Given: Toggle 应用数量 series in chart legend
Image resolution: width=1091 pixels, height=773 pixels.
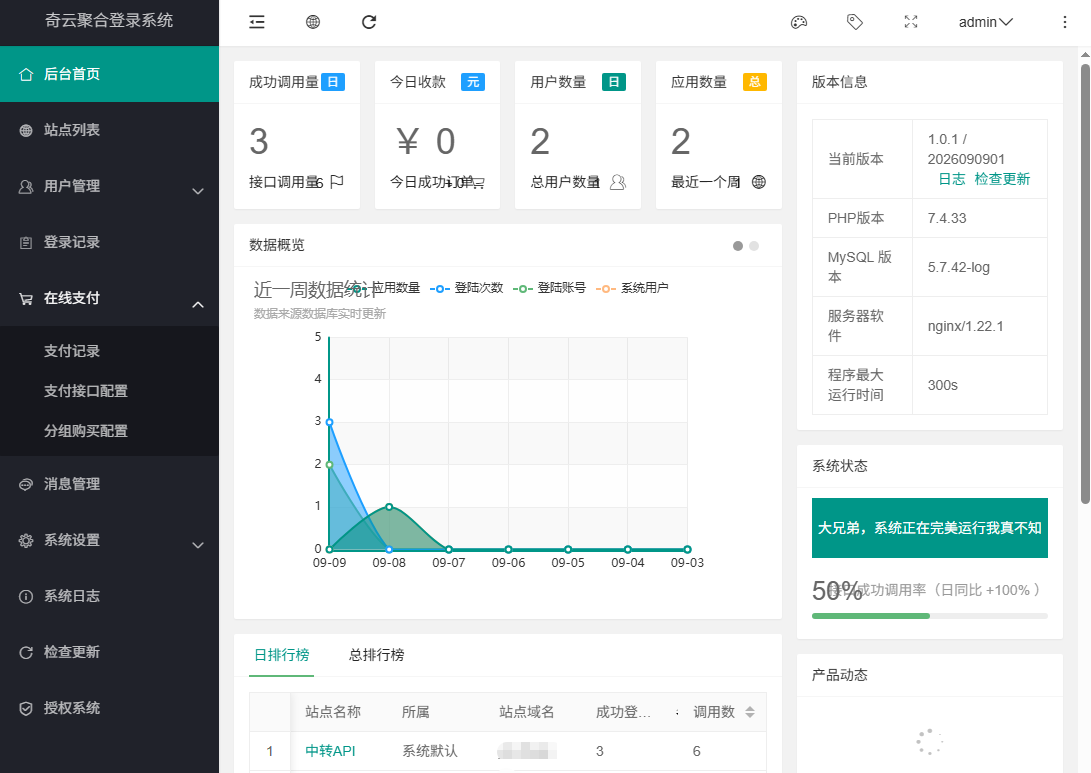Looking at the screenshot, I should point(385,288).
